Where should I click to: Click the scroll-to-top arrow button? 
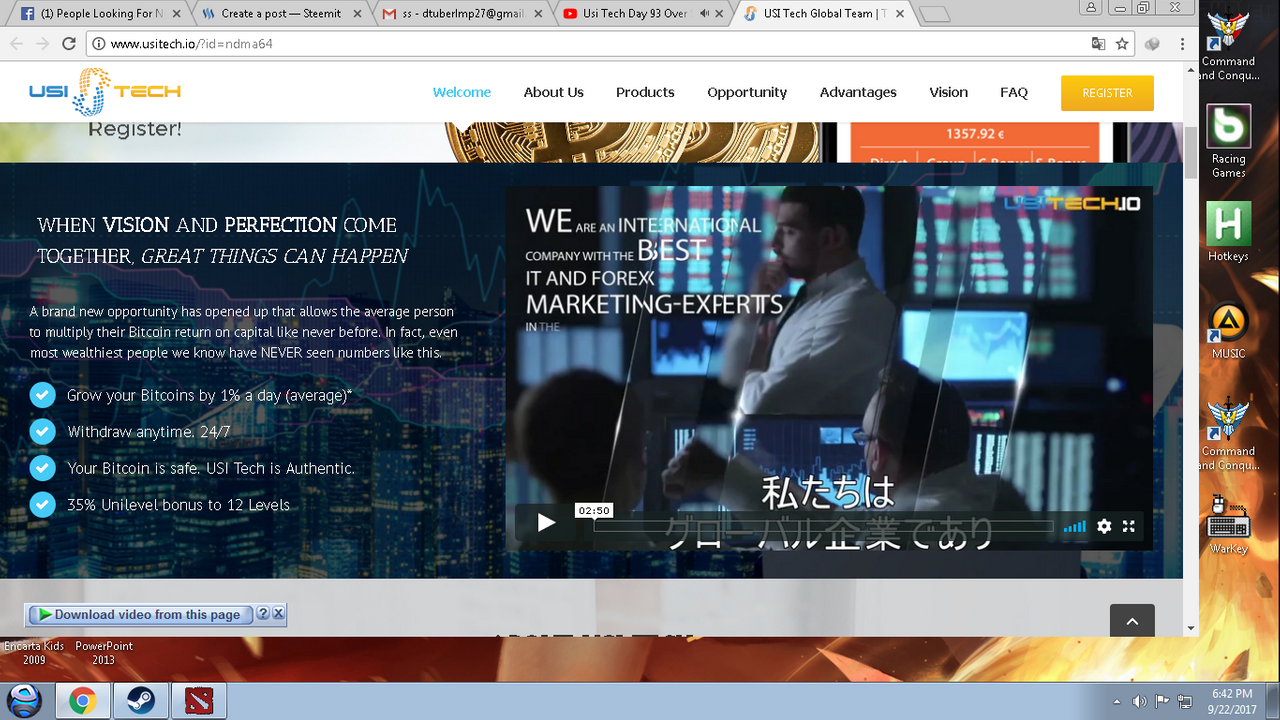(1132, 621)
